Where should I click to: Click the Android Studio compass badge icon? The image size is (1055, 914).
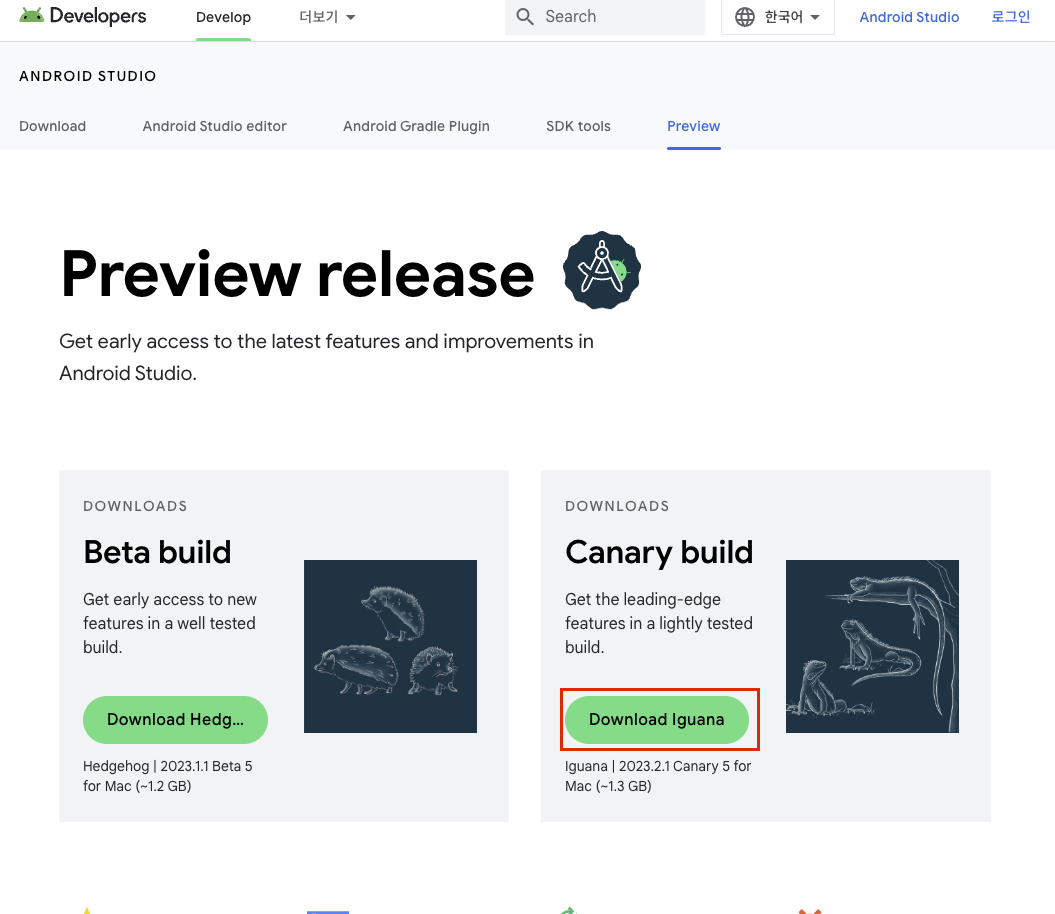tap(602, 270)
